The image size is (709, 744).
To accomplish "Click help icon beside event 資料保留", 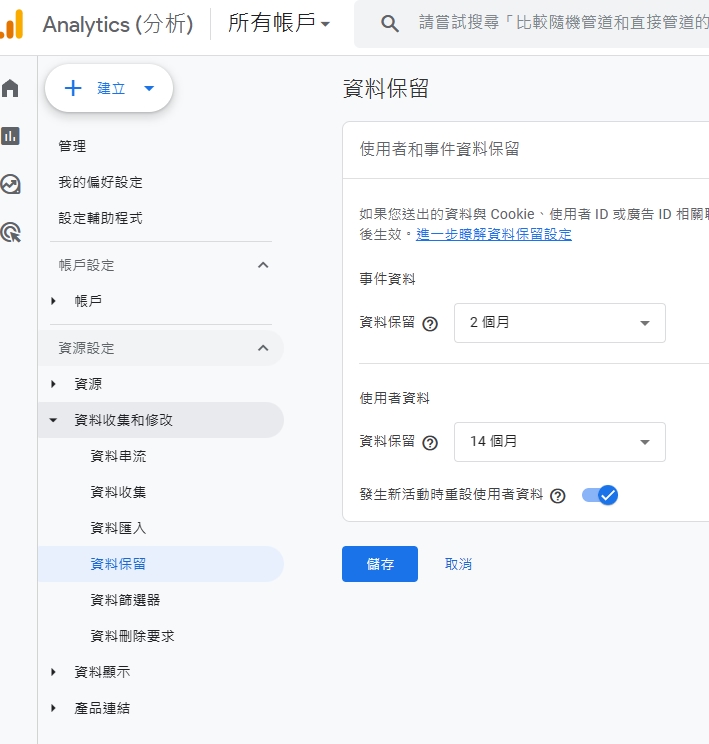I will [x=430, y=324].
